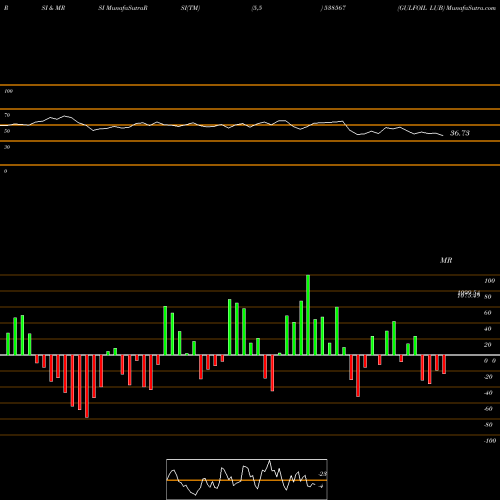Image resolution: width=500 pixels, height=500 pixels.
Task: Click the 70 level label on RSI axis
Action: click(7, 115)
